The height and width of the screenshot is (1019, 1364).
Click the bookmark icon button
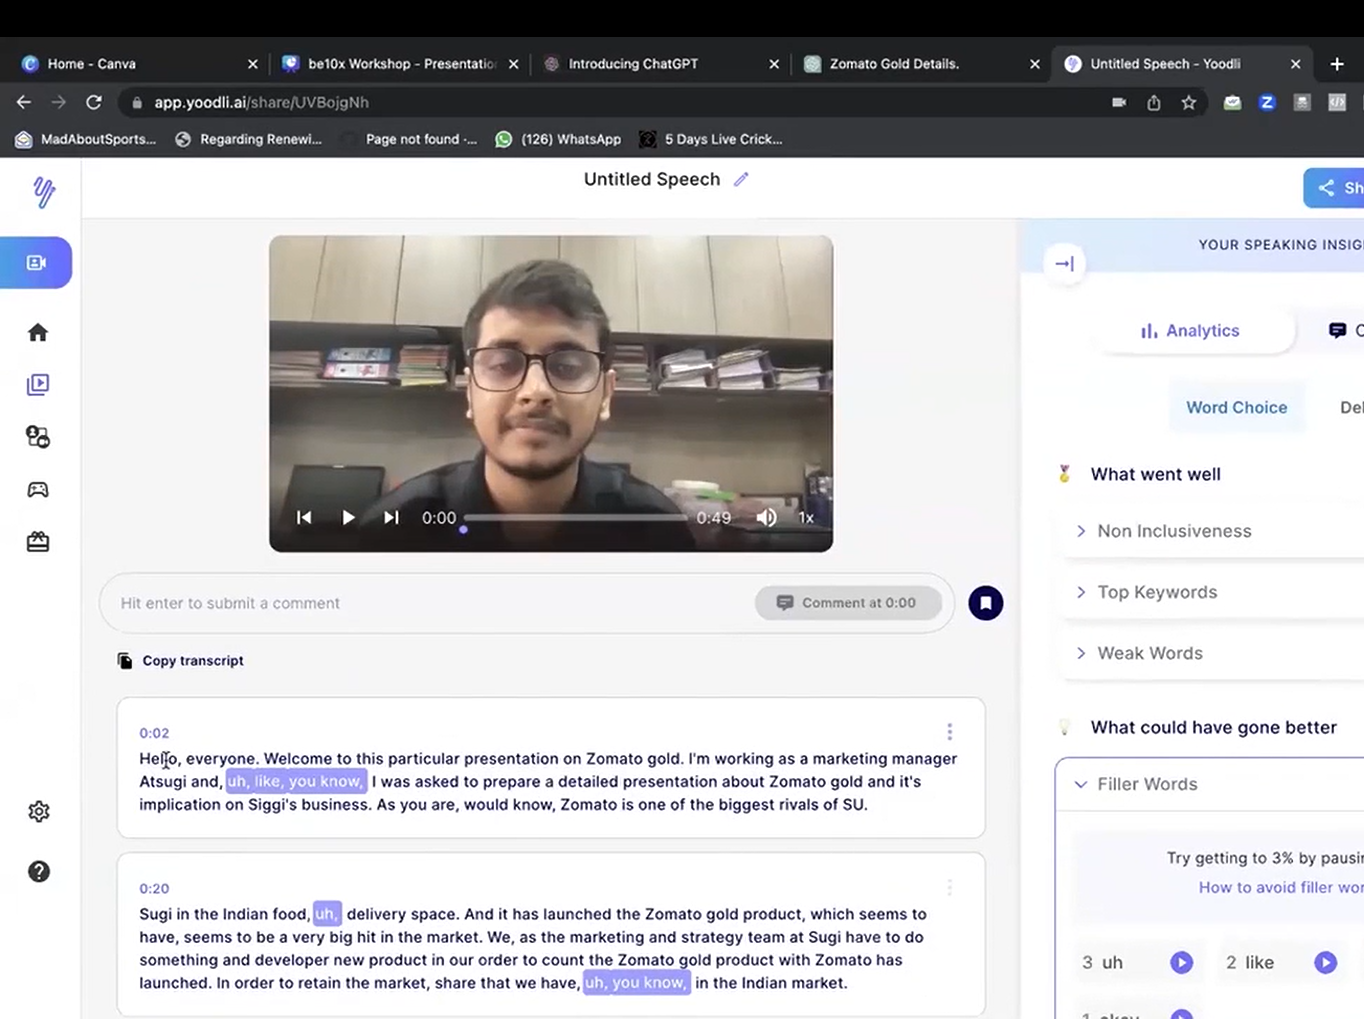pos(985,603)
